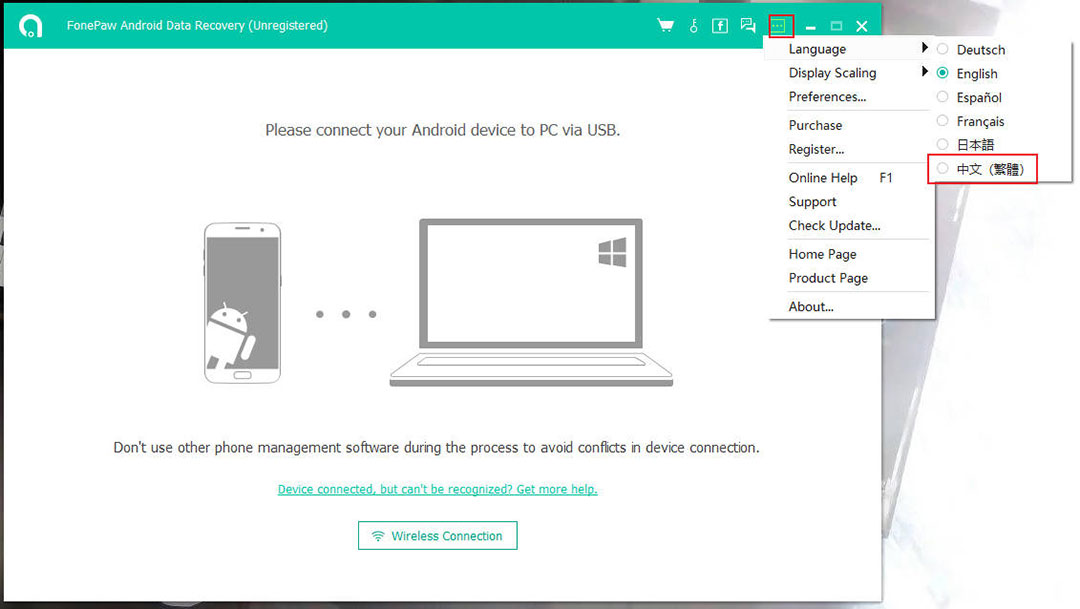
Task: Close the FonePaw window
Action: (x=862, y=26)
